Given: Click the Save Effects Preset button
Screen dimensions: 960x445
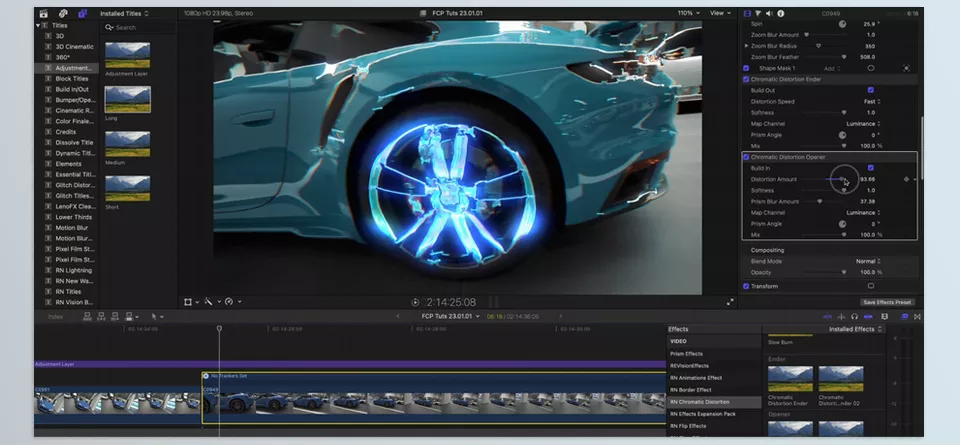Looking at the screenshot, I should click(x=887, y=302).
